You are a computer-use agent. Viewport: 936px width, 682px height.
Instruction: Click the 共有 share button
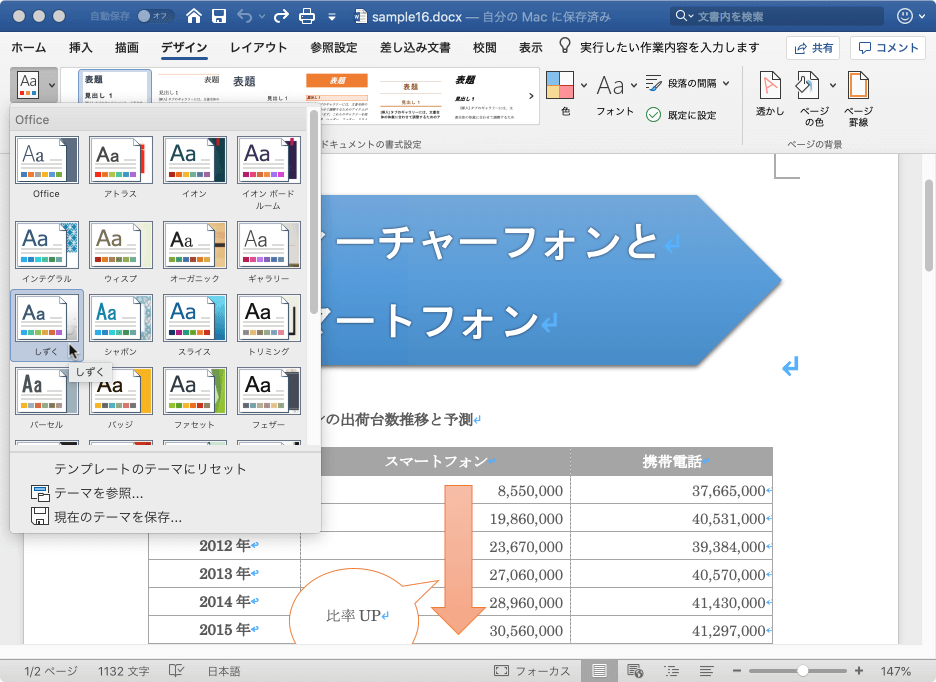pos(813,48)
